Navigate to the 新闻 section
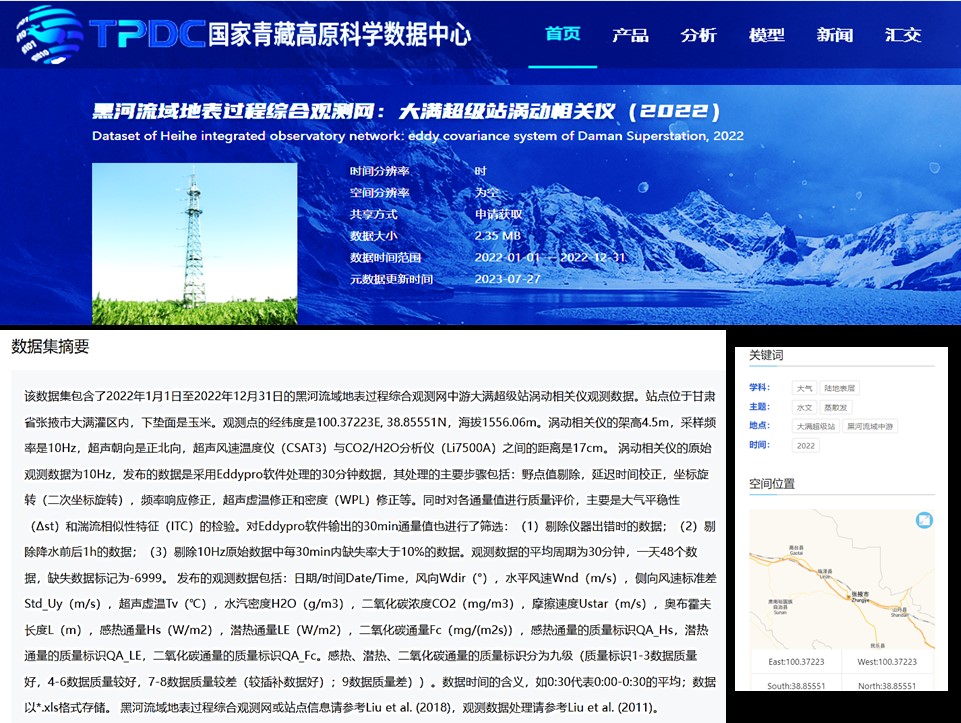The image size is (961, 723). 834,35
